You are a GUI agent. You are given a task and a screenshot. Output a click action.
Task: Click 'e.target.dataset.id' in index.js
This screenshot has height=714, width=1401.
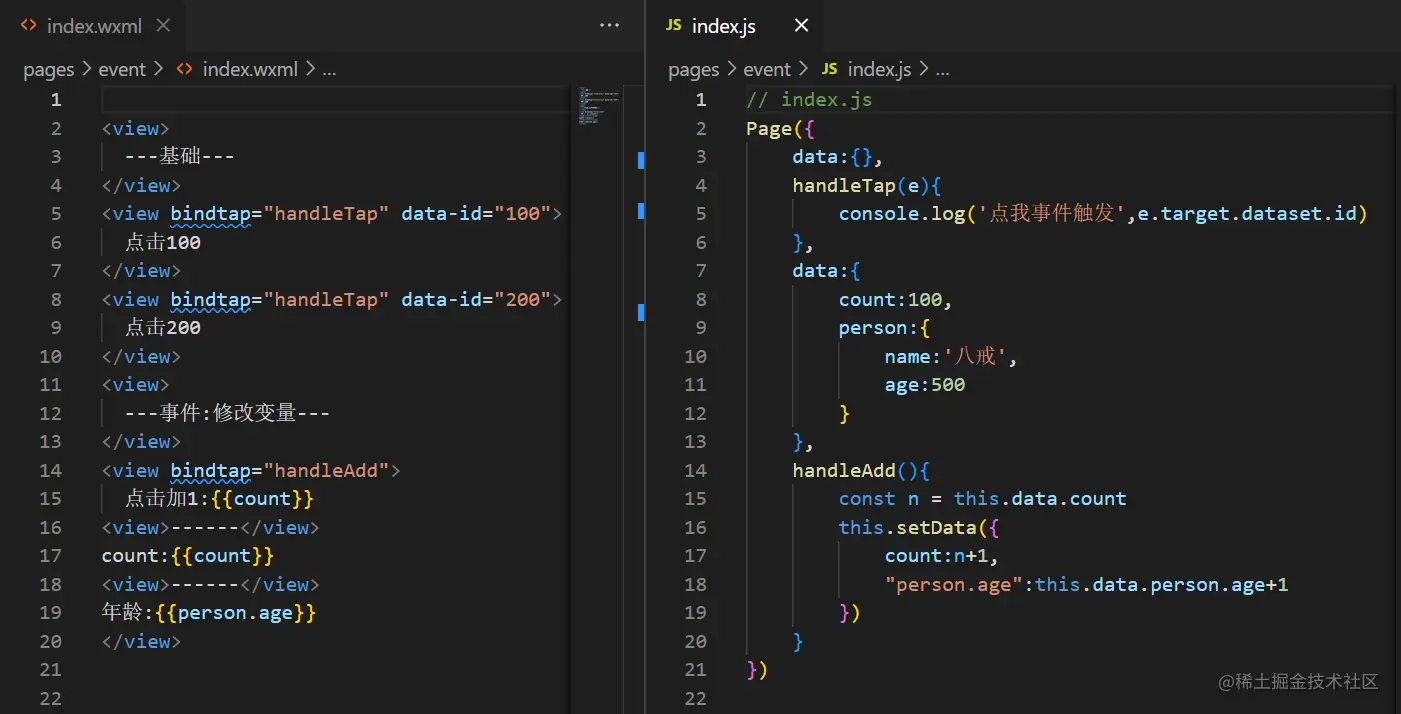(x=1245, y=213)
